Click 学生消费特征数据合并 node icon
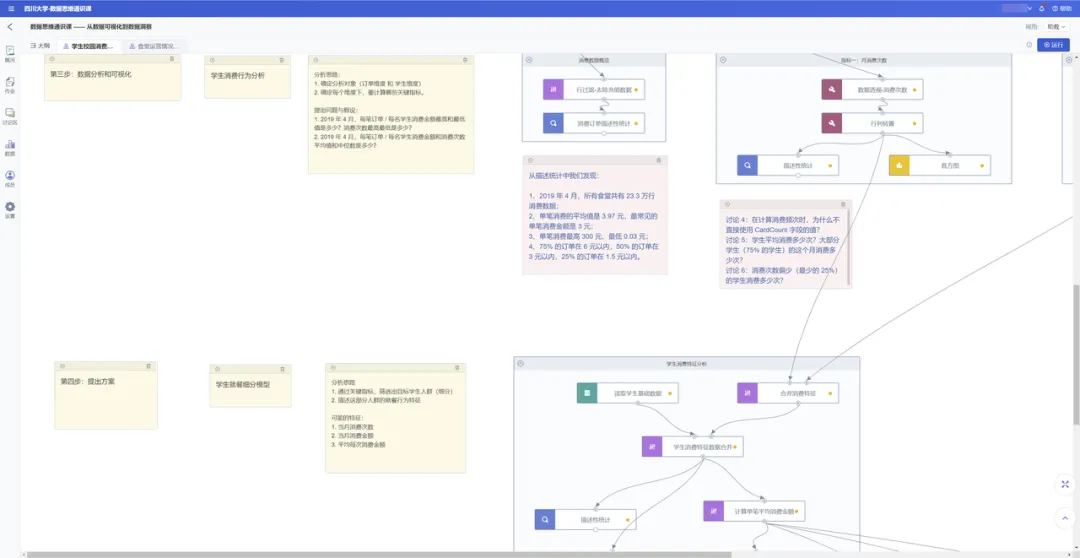 pos(652,446)
